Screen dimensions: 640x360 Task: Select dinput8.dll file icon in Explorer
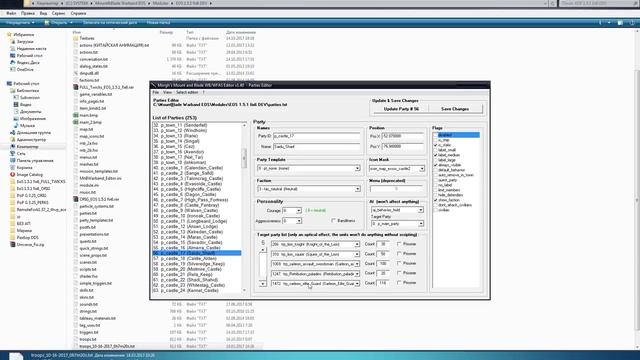pyautogui.click(x=76, y=73)
